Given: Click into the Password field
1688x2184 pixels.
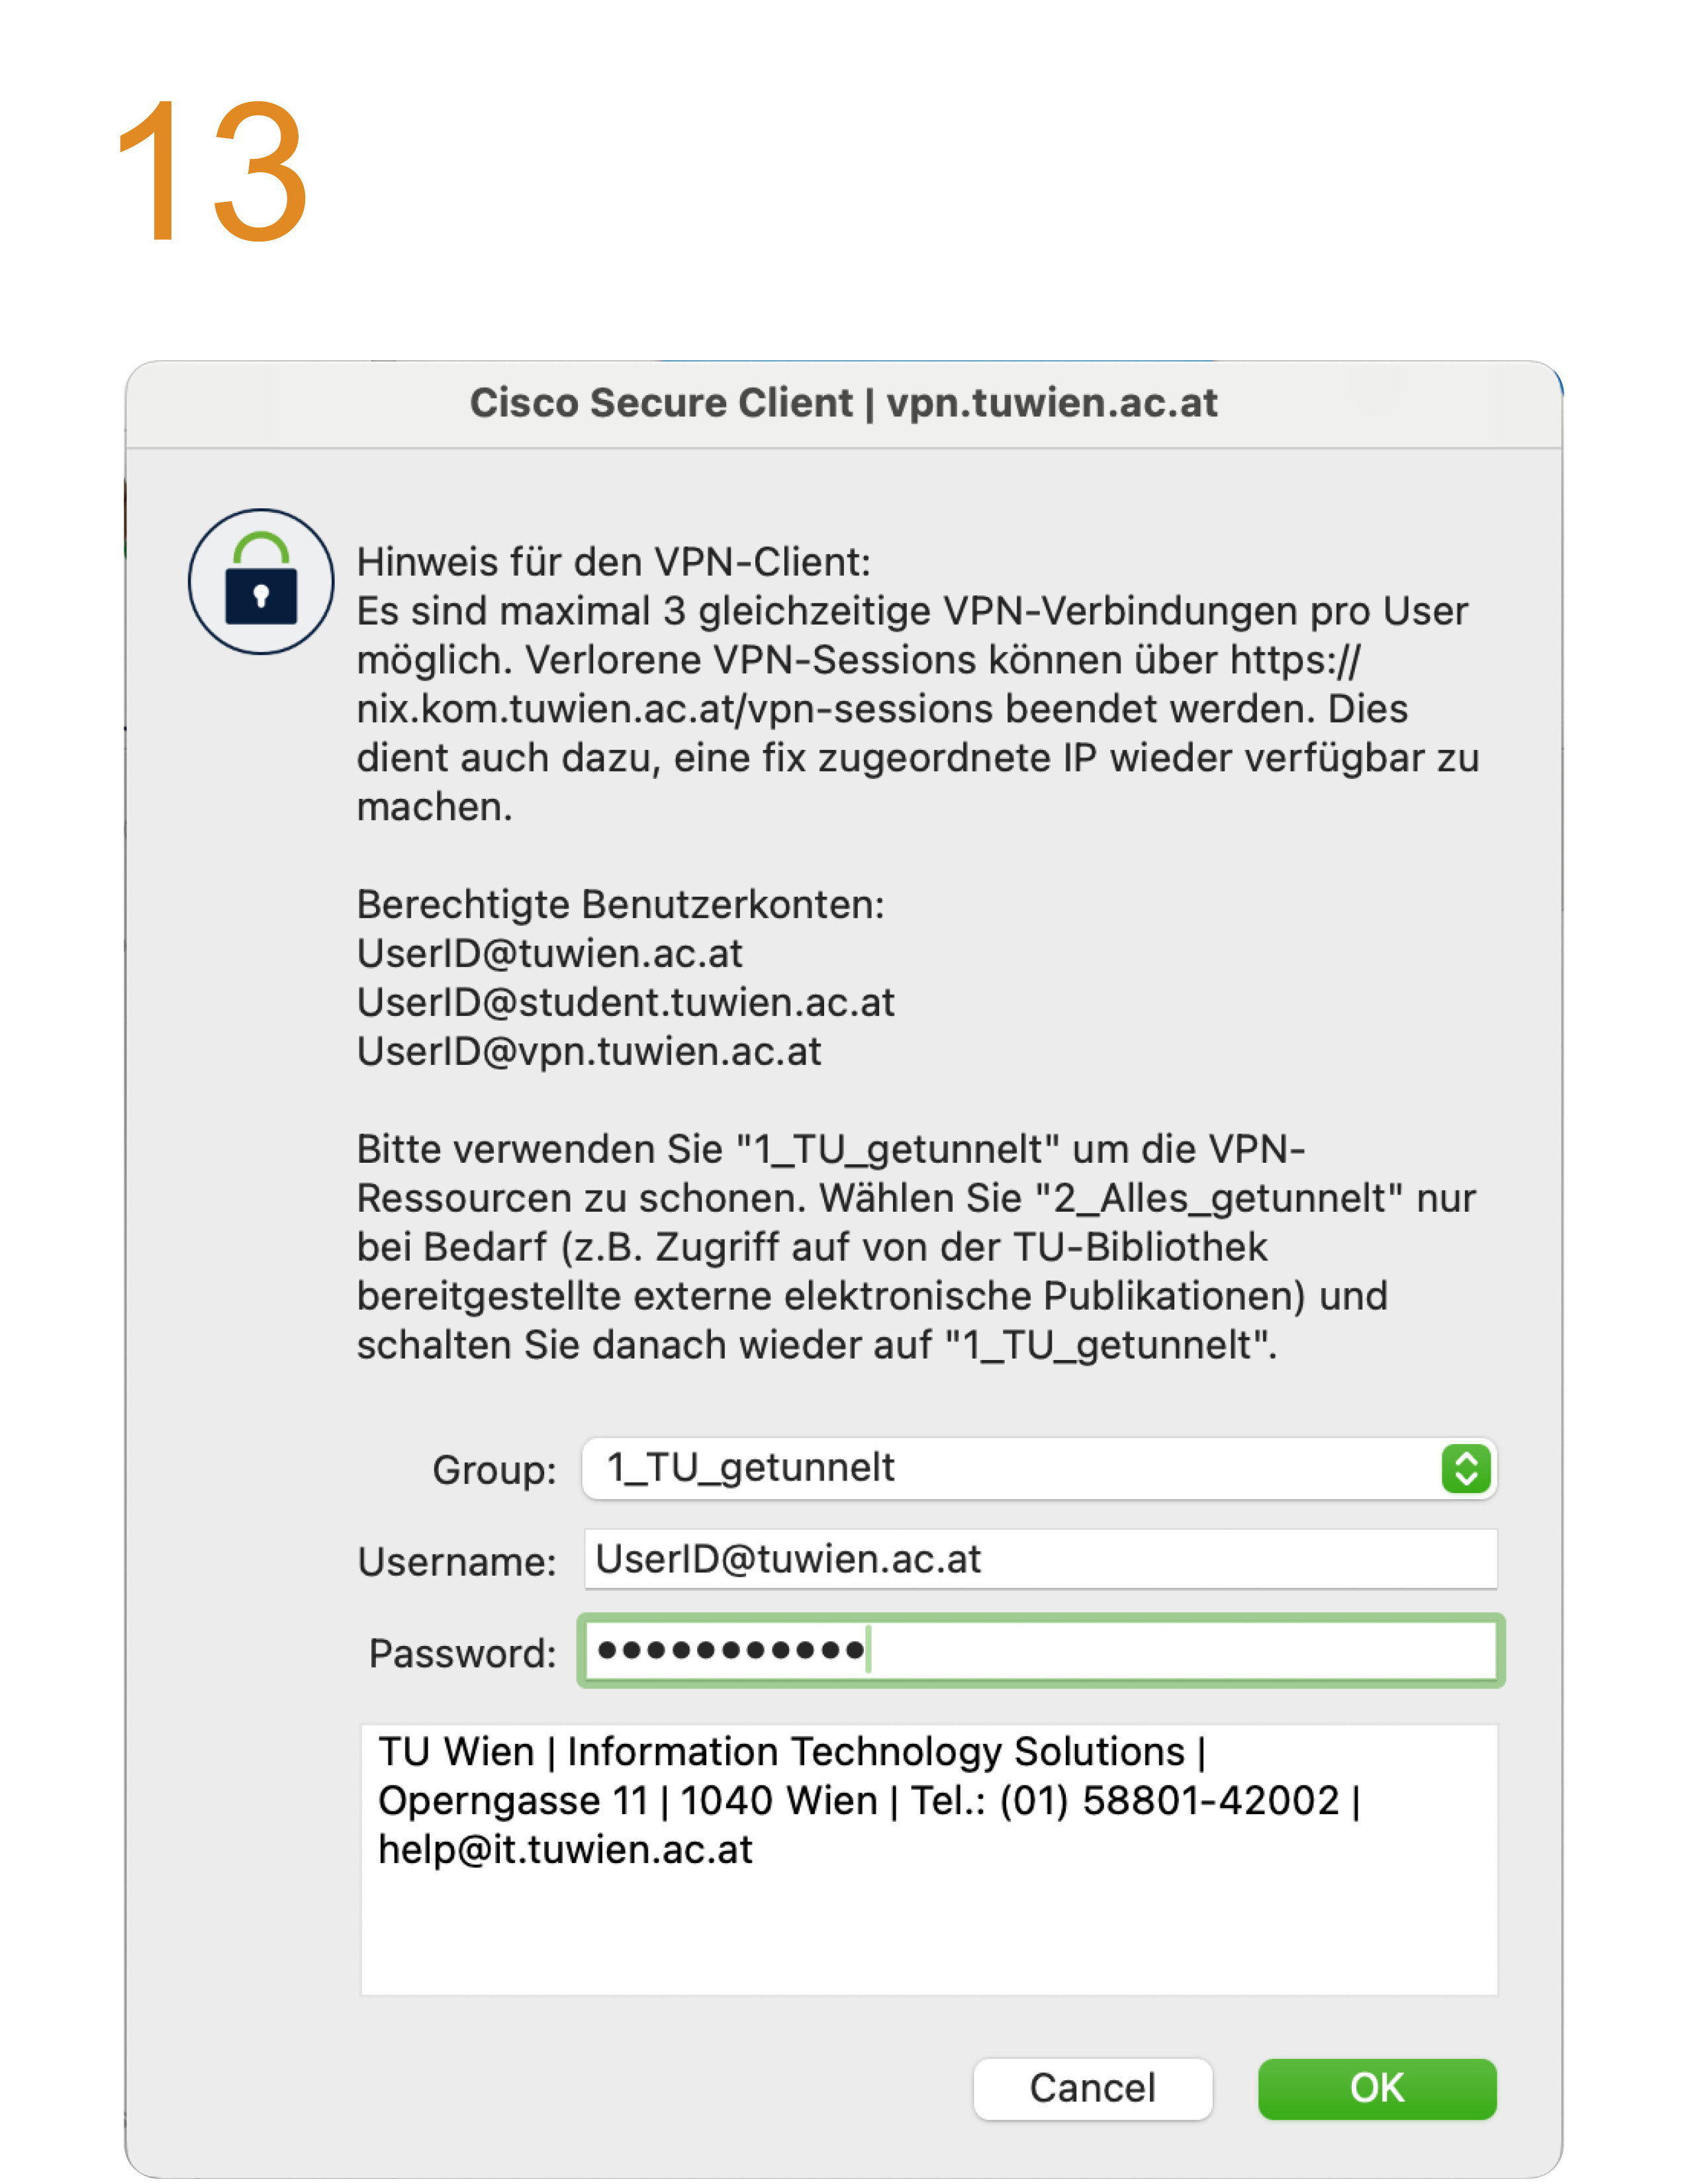Looking at the screenshot, I should click(1040, 1651).
